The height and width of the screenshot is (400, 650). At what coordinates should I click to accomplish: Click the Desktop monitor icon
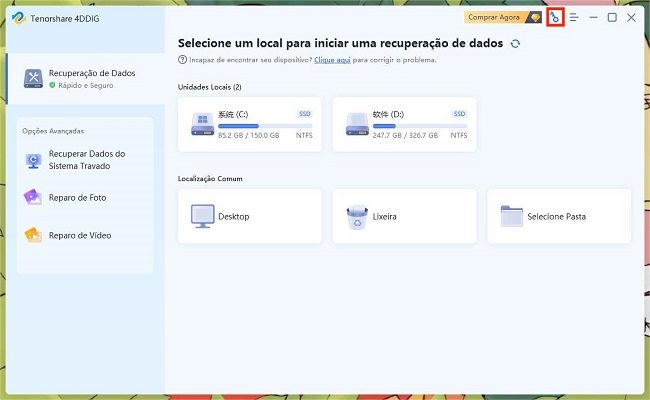pos(202,216)
